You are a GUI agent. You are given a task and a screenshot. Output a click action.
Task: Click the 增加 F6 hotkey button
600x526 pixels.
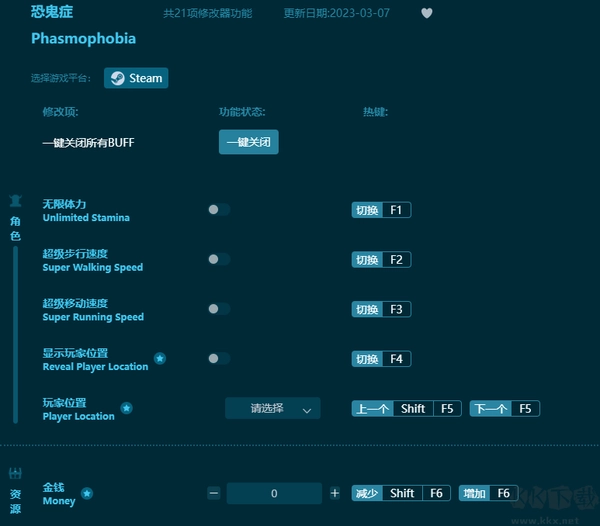(x=487, y=493)
